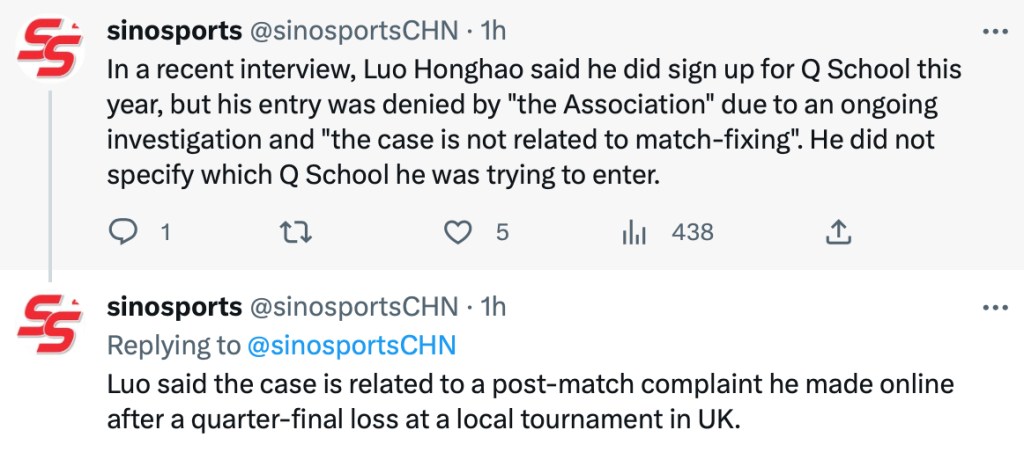
Task: Click the sinosports display name on the reply tweet
Action: point(174,306)
